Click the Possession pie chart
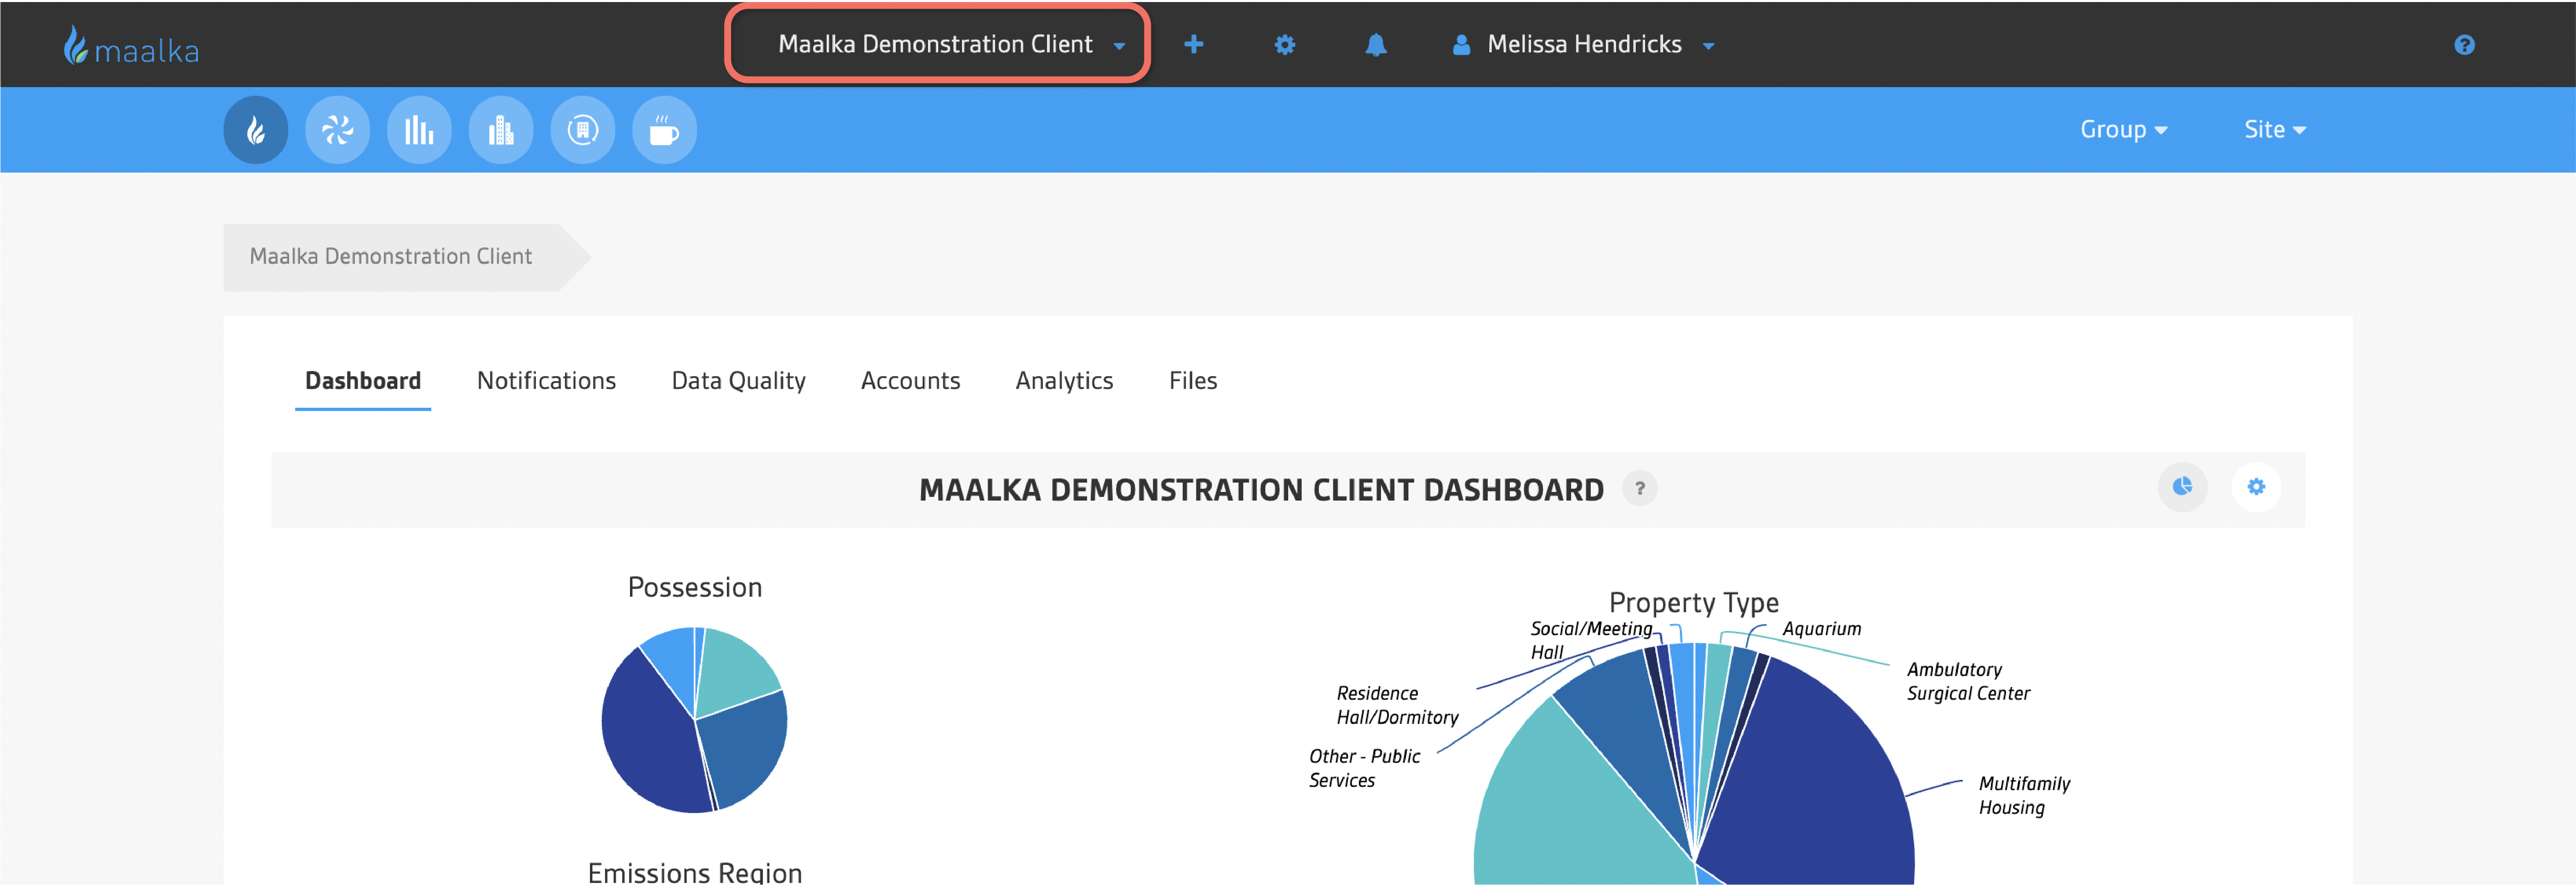Viewport: 2576px width, 885px height. coord(694,720)
